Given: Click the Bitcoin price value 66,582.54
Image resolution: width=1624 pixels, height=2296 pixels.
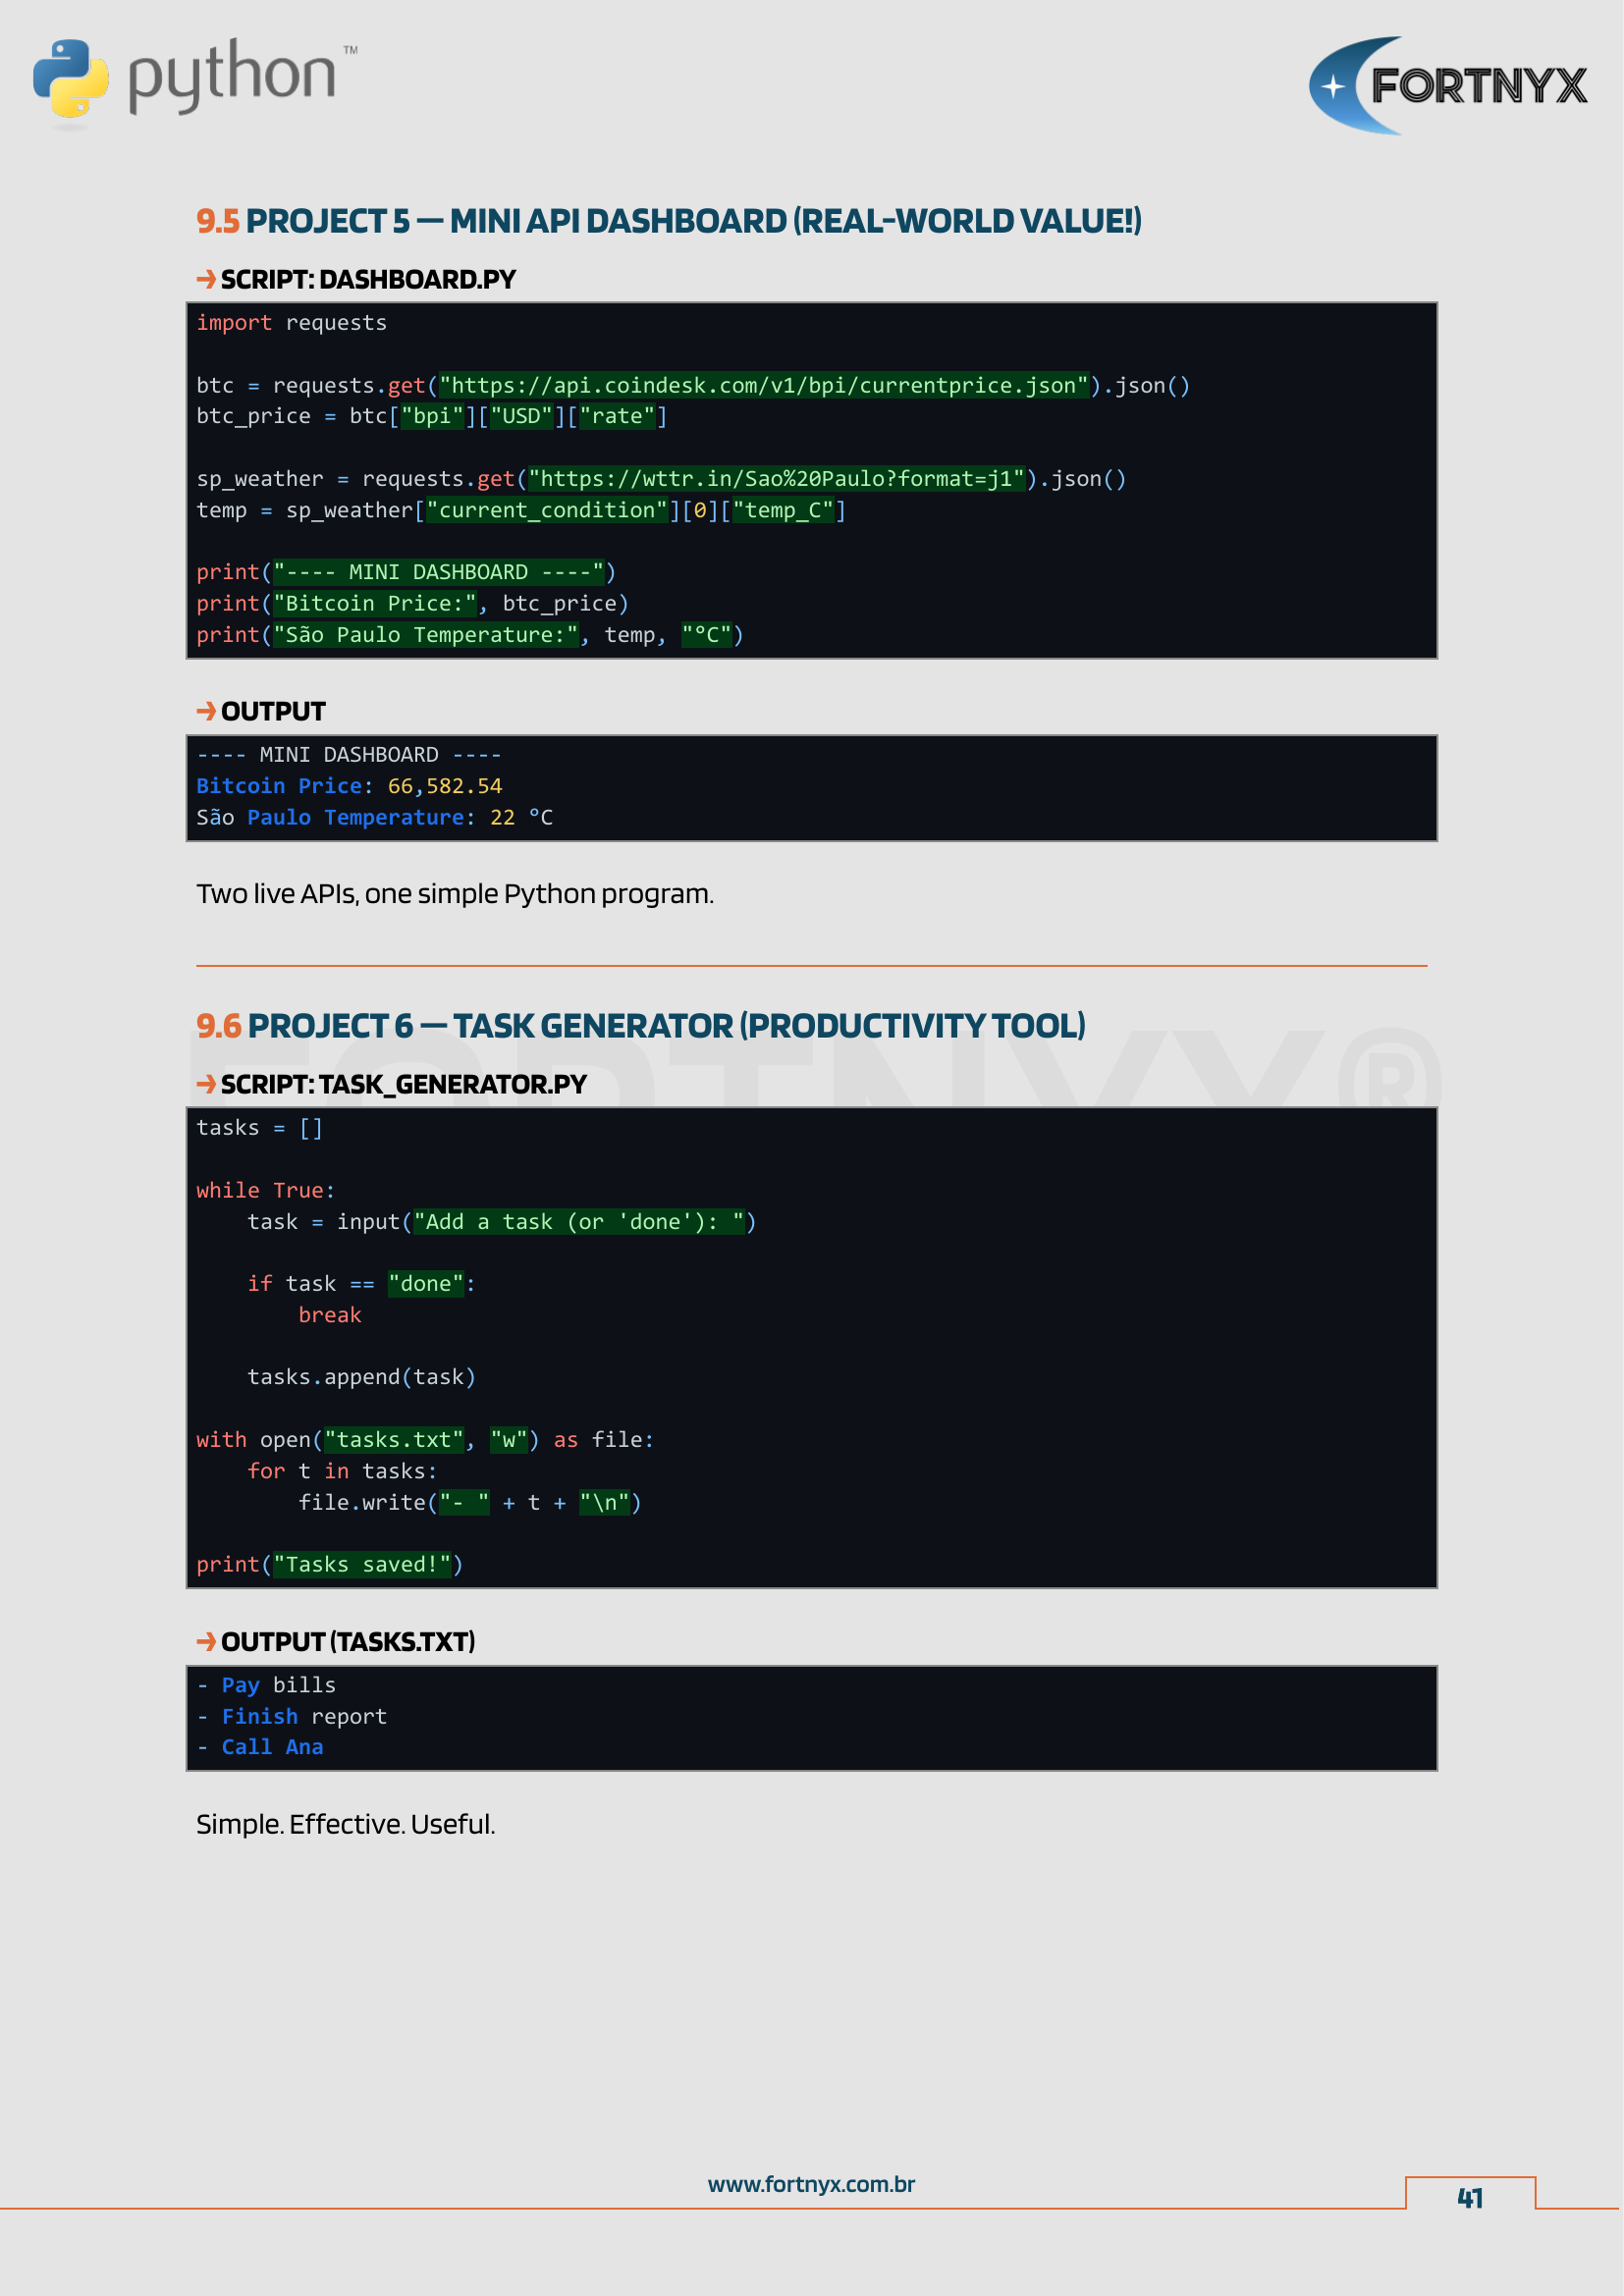Looking at the screenshot, I should [x=444, y=786].
